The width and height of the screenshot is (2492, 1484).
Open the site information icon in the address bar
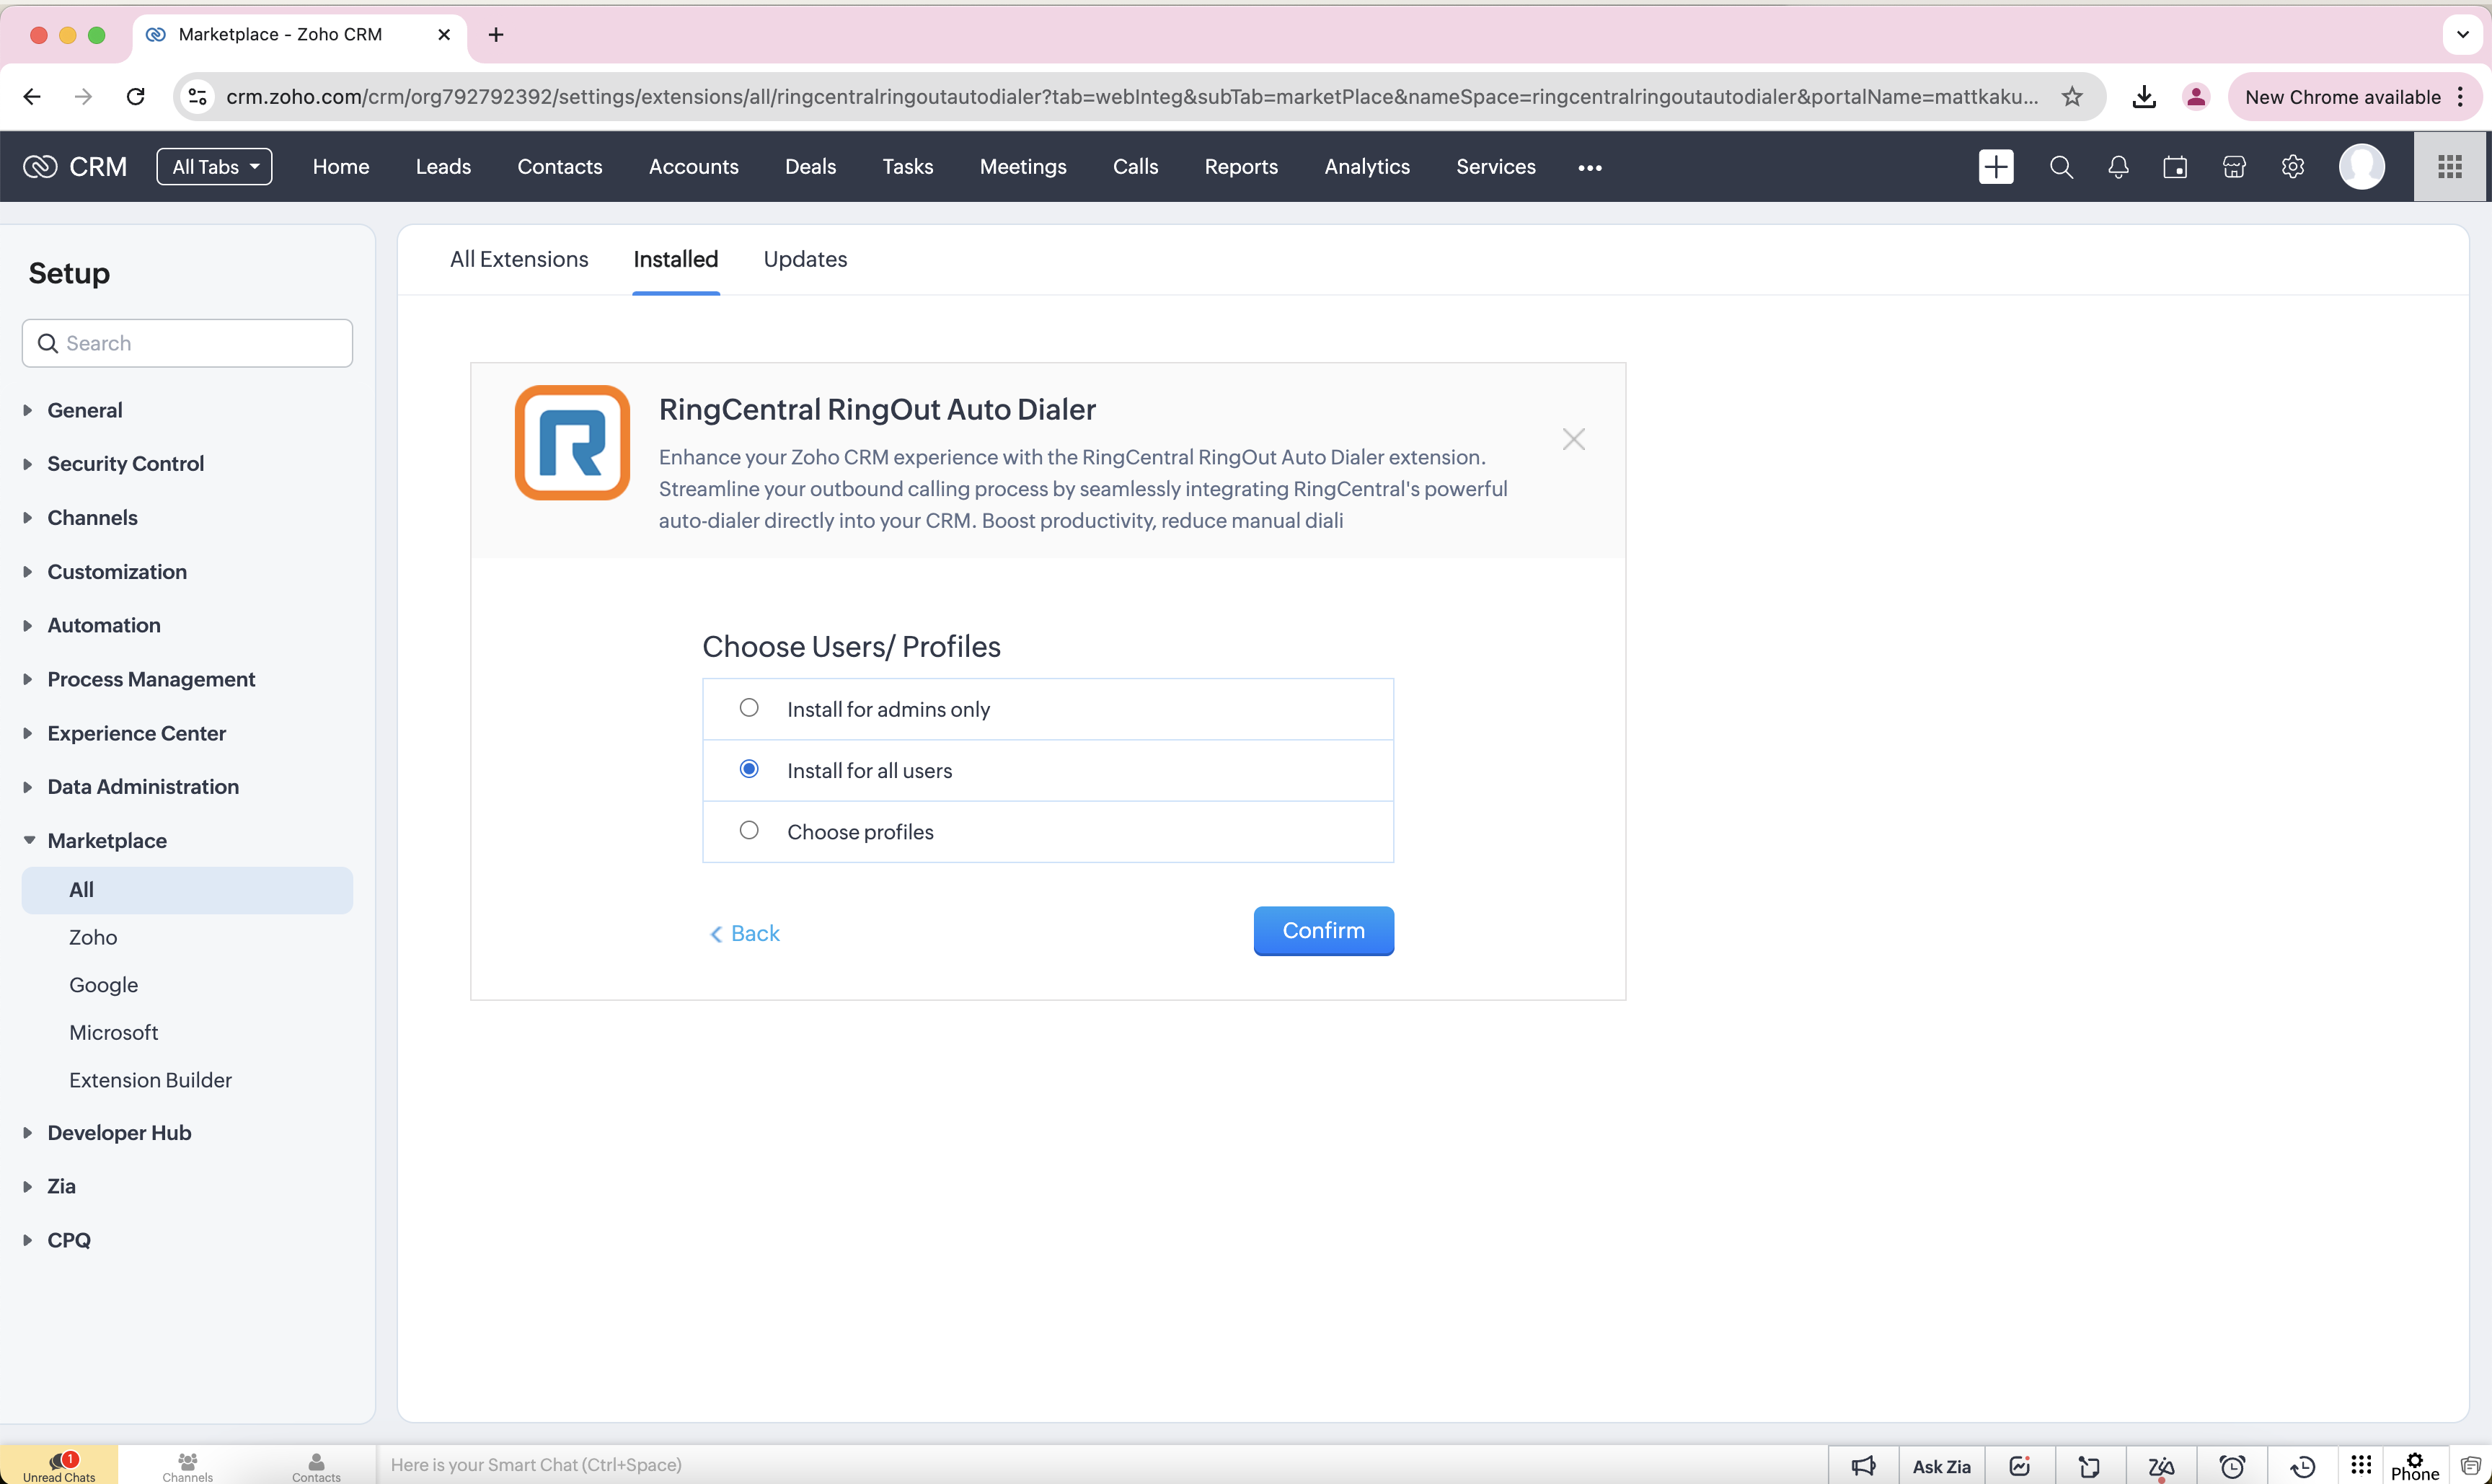click(x=198, y=97)
